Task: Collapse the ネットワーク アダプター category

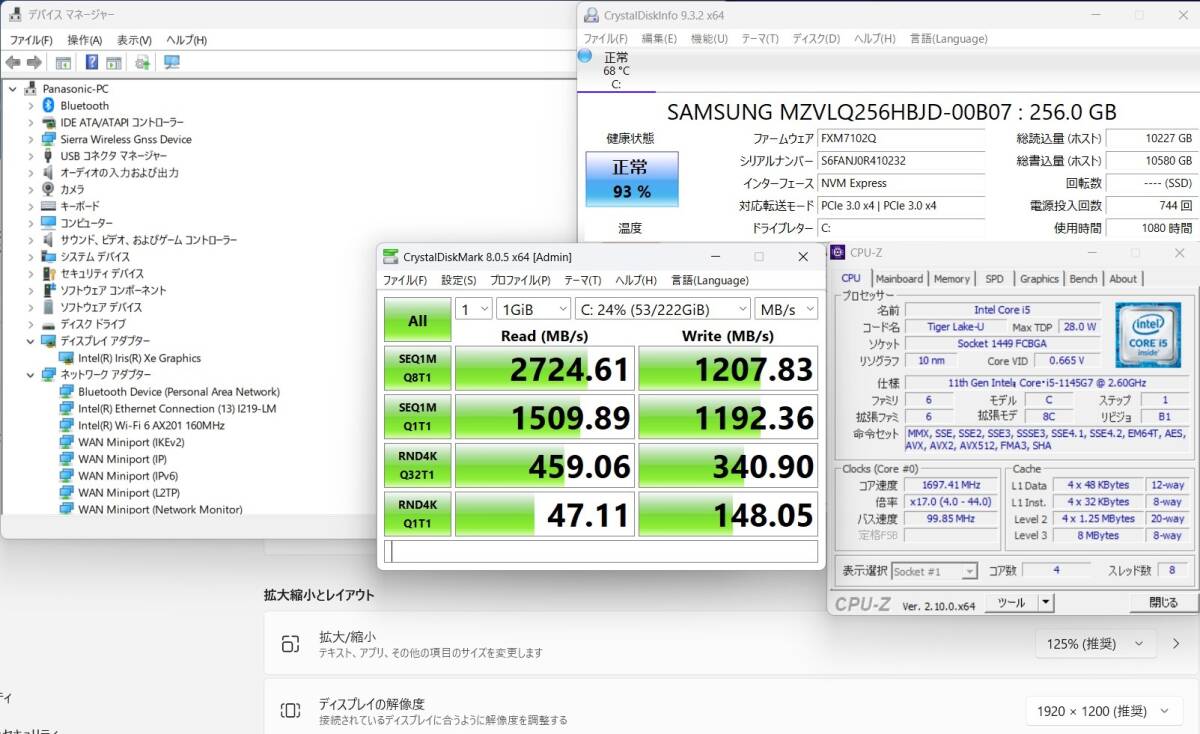Action: click(x=31, y=375)
